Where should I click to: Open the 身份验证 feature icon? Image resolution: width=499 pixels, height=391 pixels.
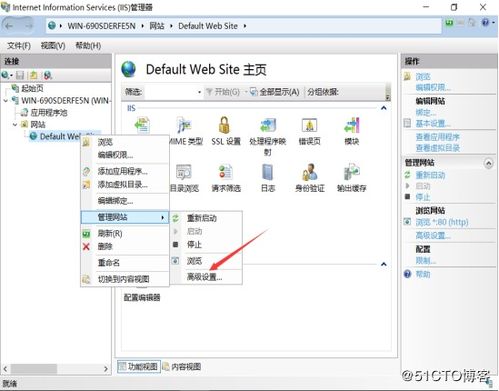pyautogui.click(x=310, y=172)
